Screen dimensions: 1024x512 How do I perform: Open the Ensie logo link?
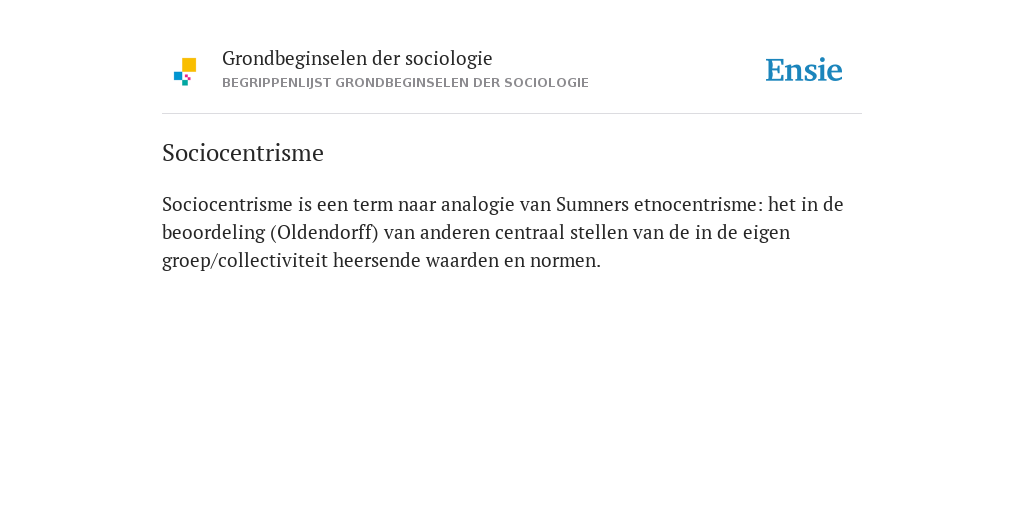804,70
